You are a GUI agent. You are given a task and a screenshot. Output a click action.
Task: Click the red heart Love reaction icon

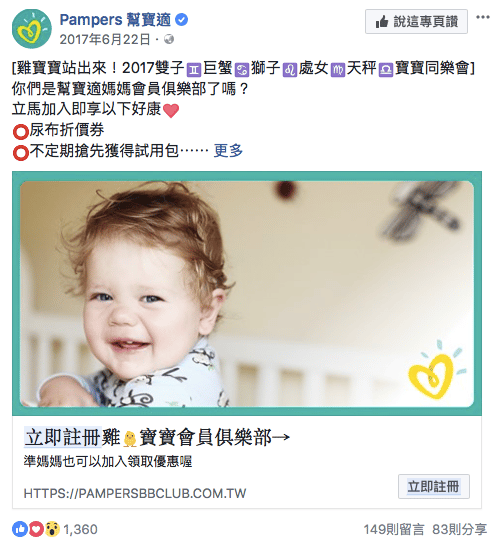(36, 529)
